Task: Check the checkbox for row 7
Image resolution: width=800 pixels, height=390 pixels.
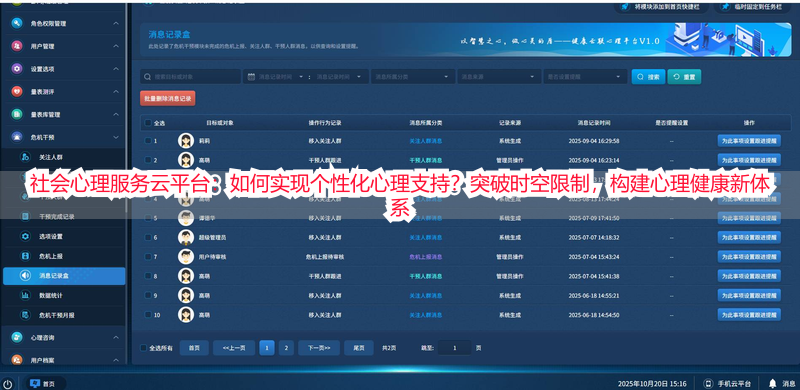Action: [148, 257]
